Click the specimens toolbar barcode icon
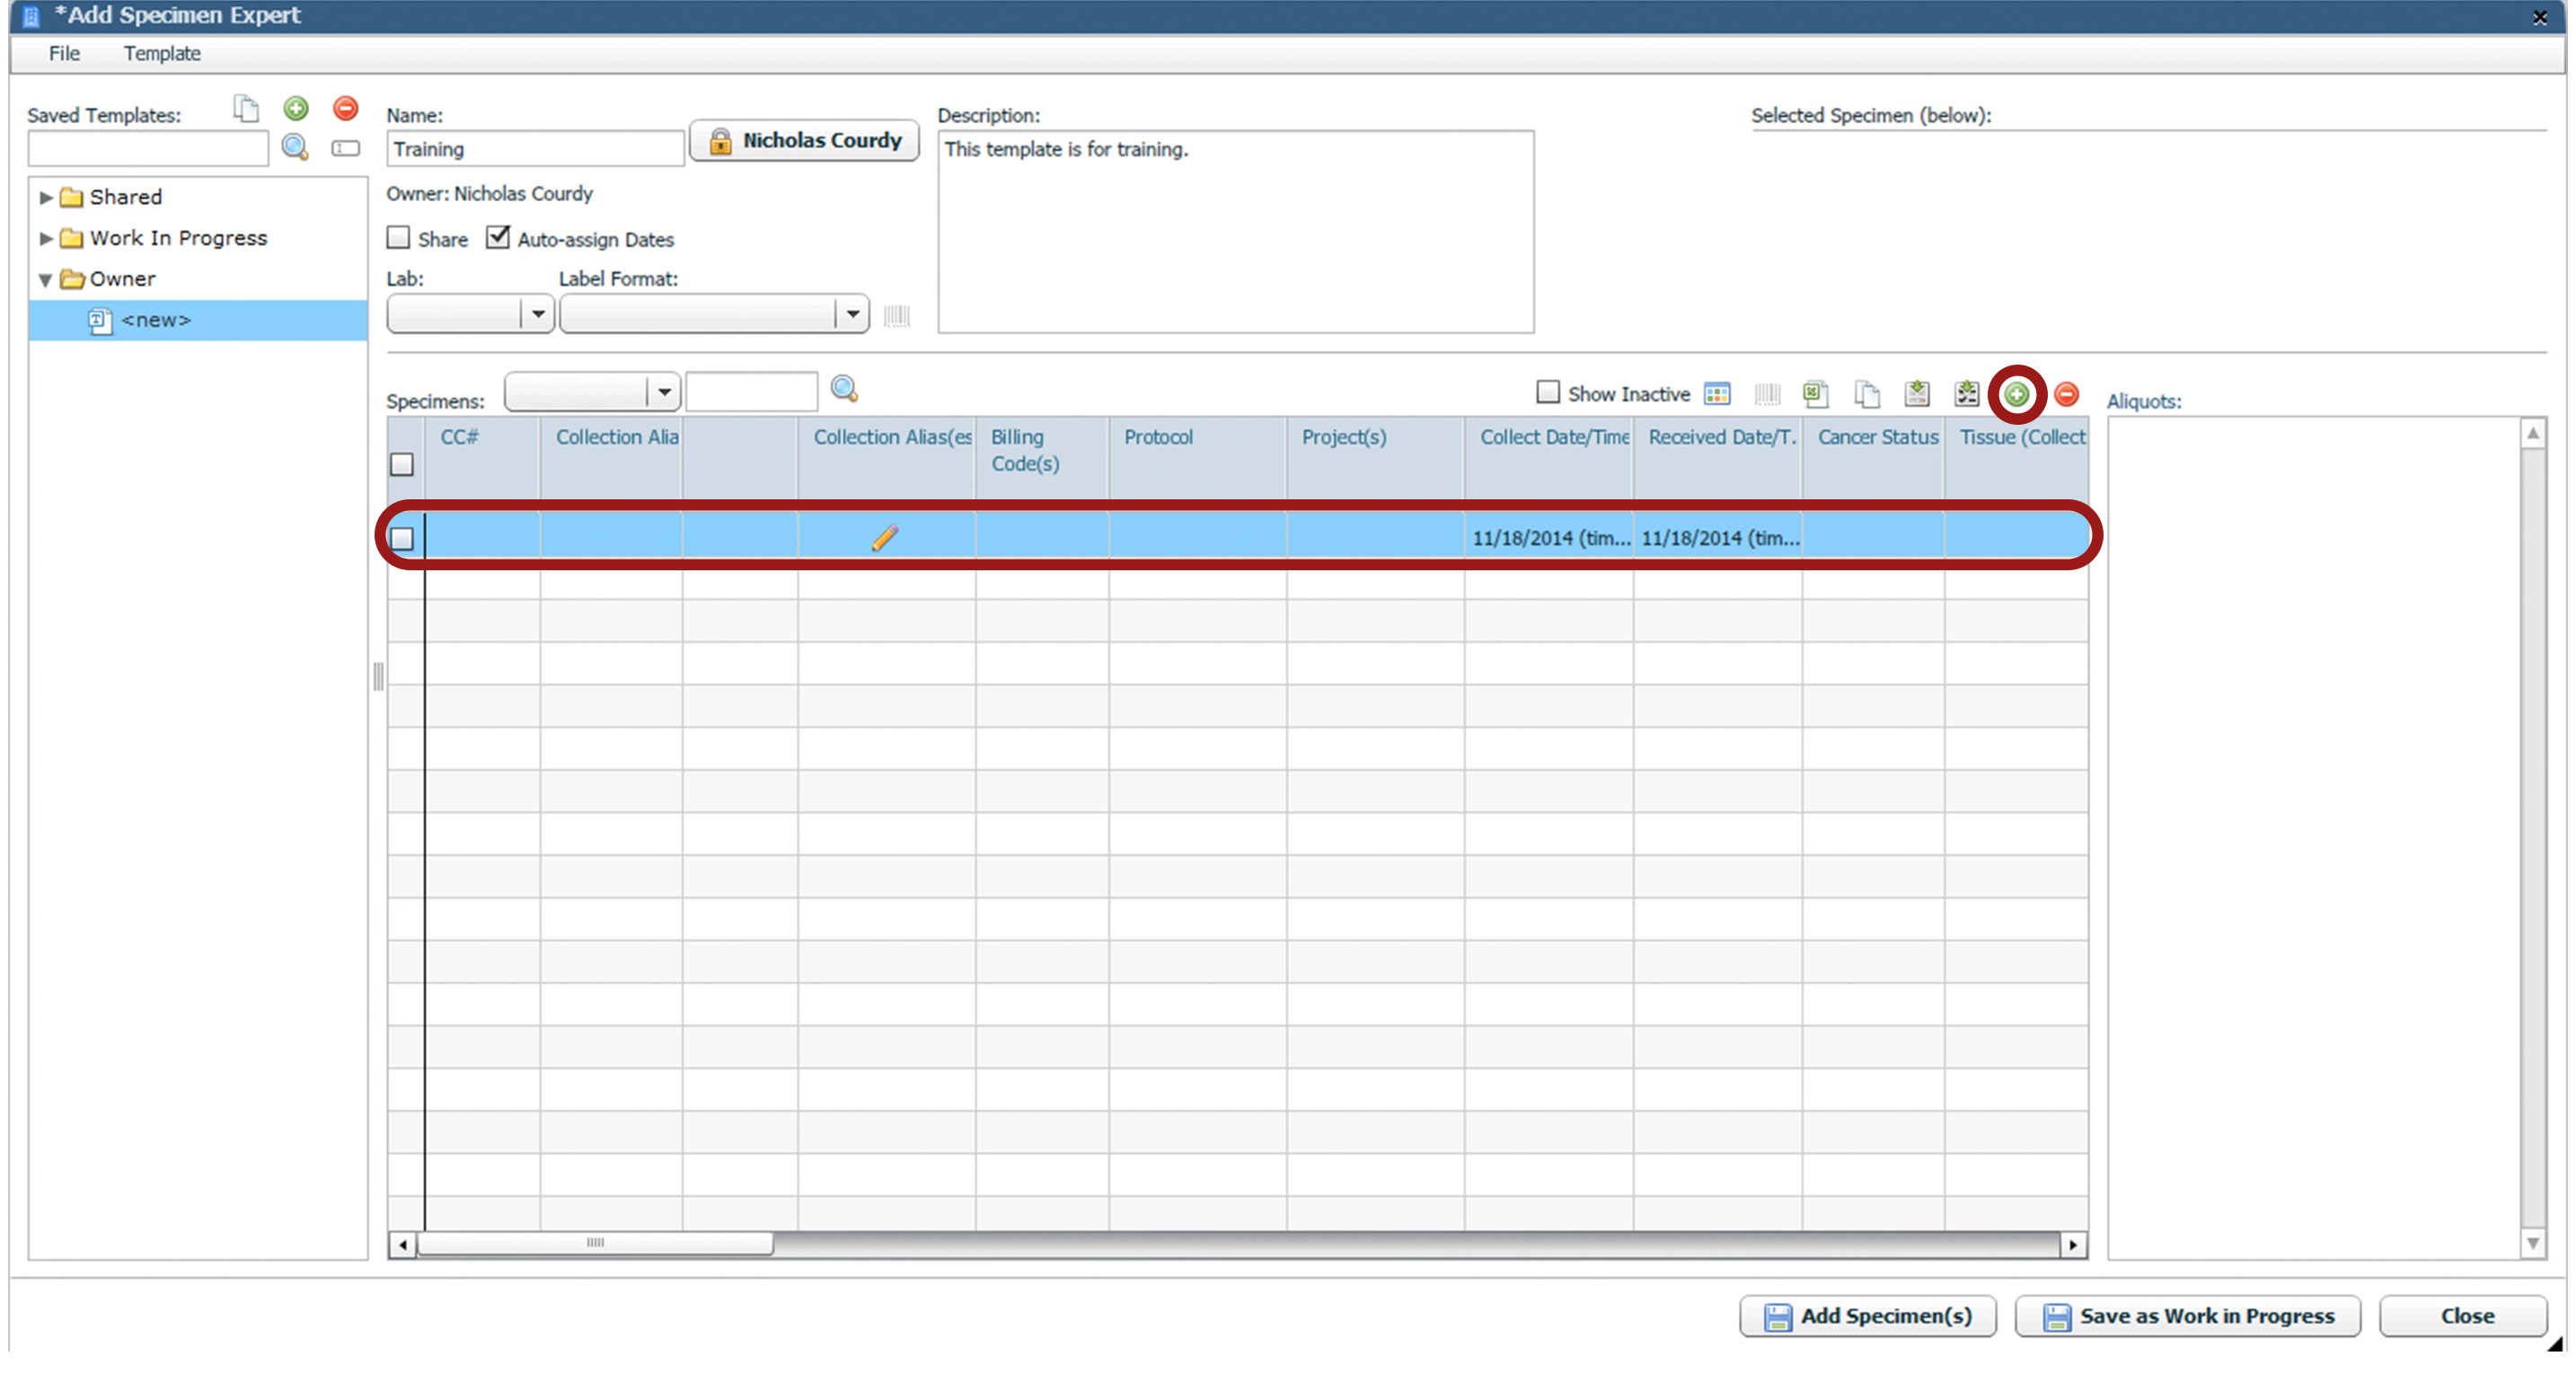The height and width of the screenshot is (1374, 2576). point(1768,394)
